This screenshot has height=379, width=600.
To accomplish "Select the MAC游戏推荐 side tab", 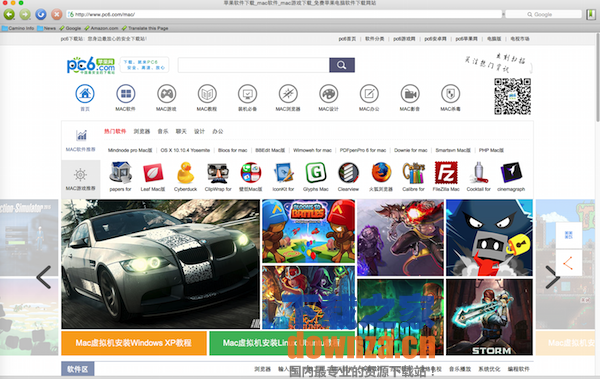I will [x=81, y=179].
